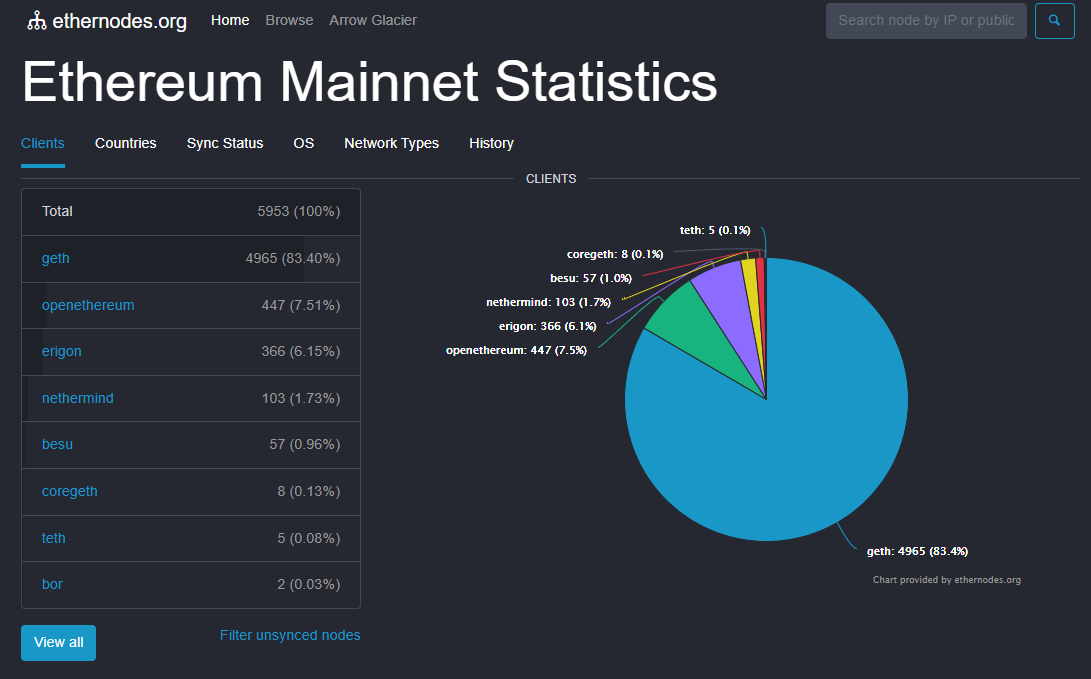Open the bor client link
1091x679 pixels.
[x=52, y=584]
